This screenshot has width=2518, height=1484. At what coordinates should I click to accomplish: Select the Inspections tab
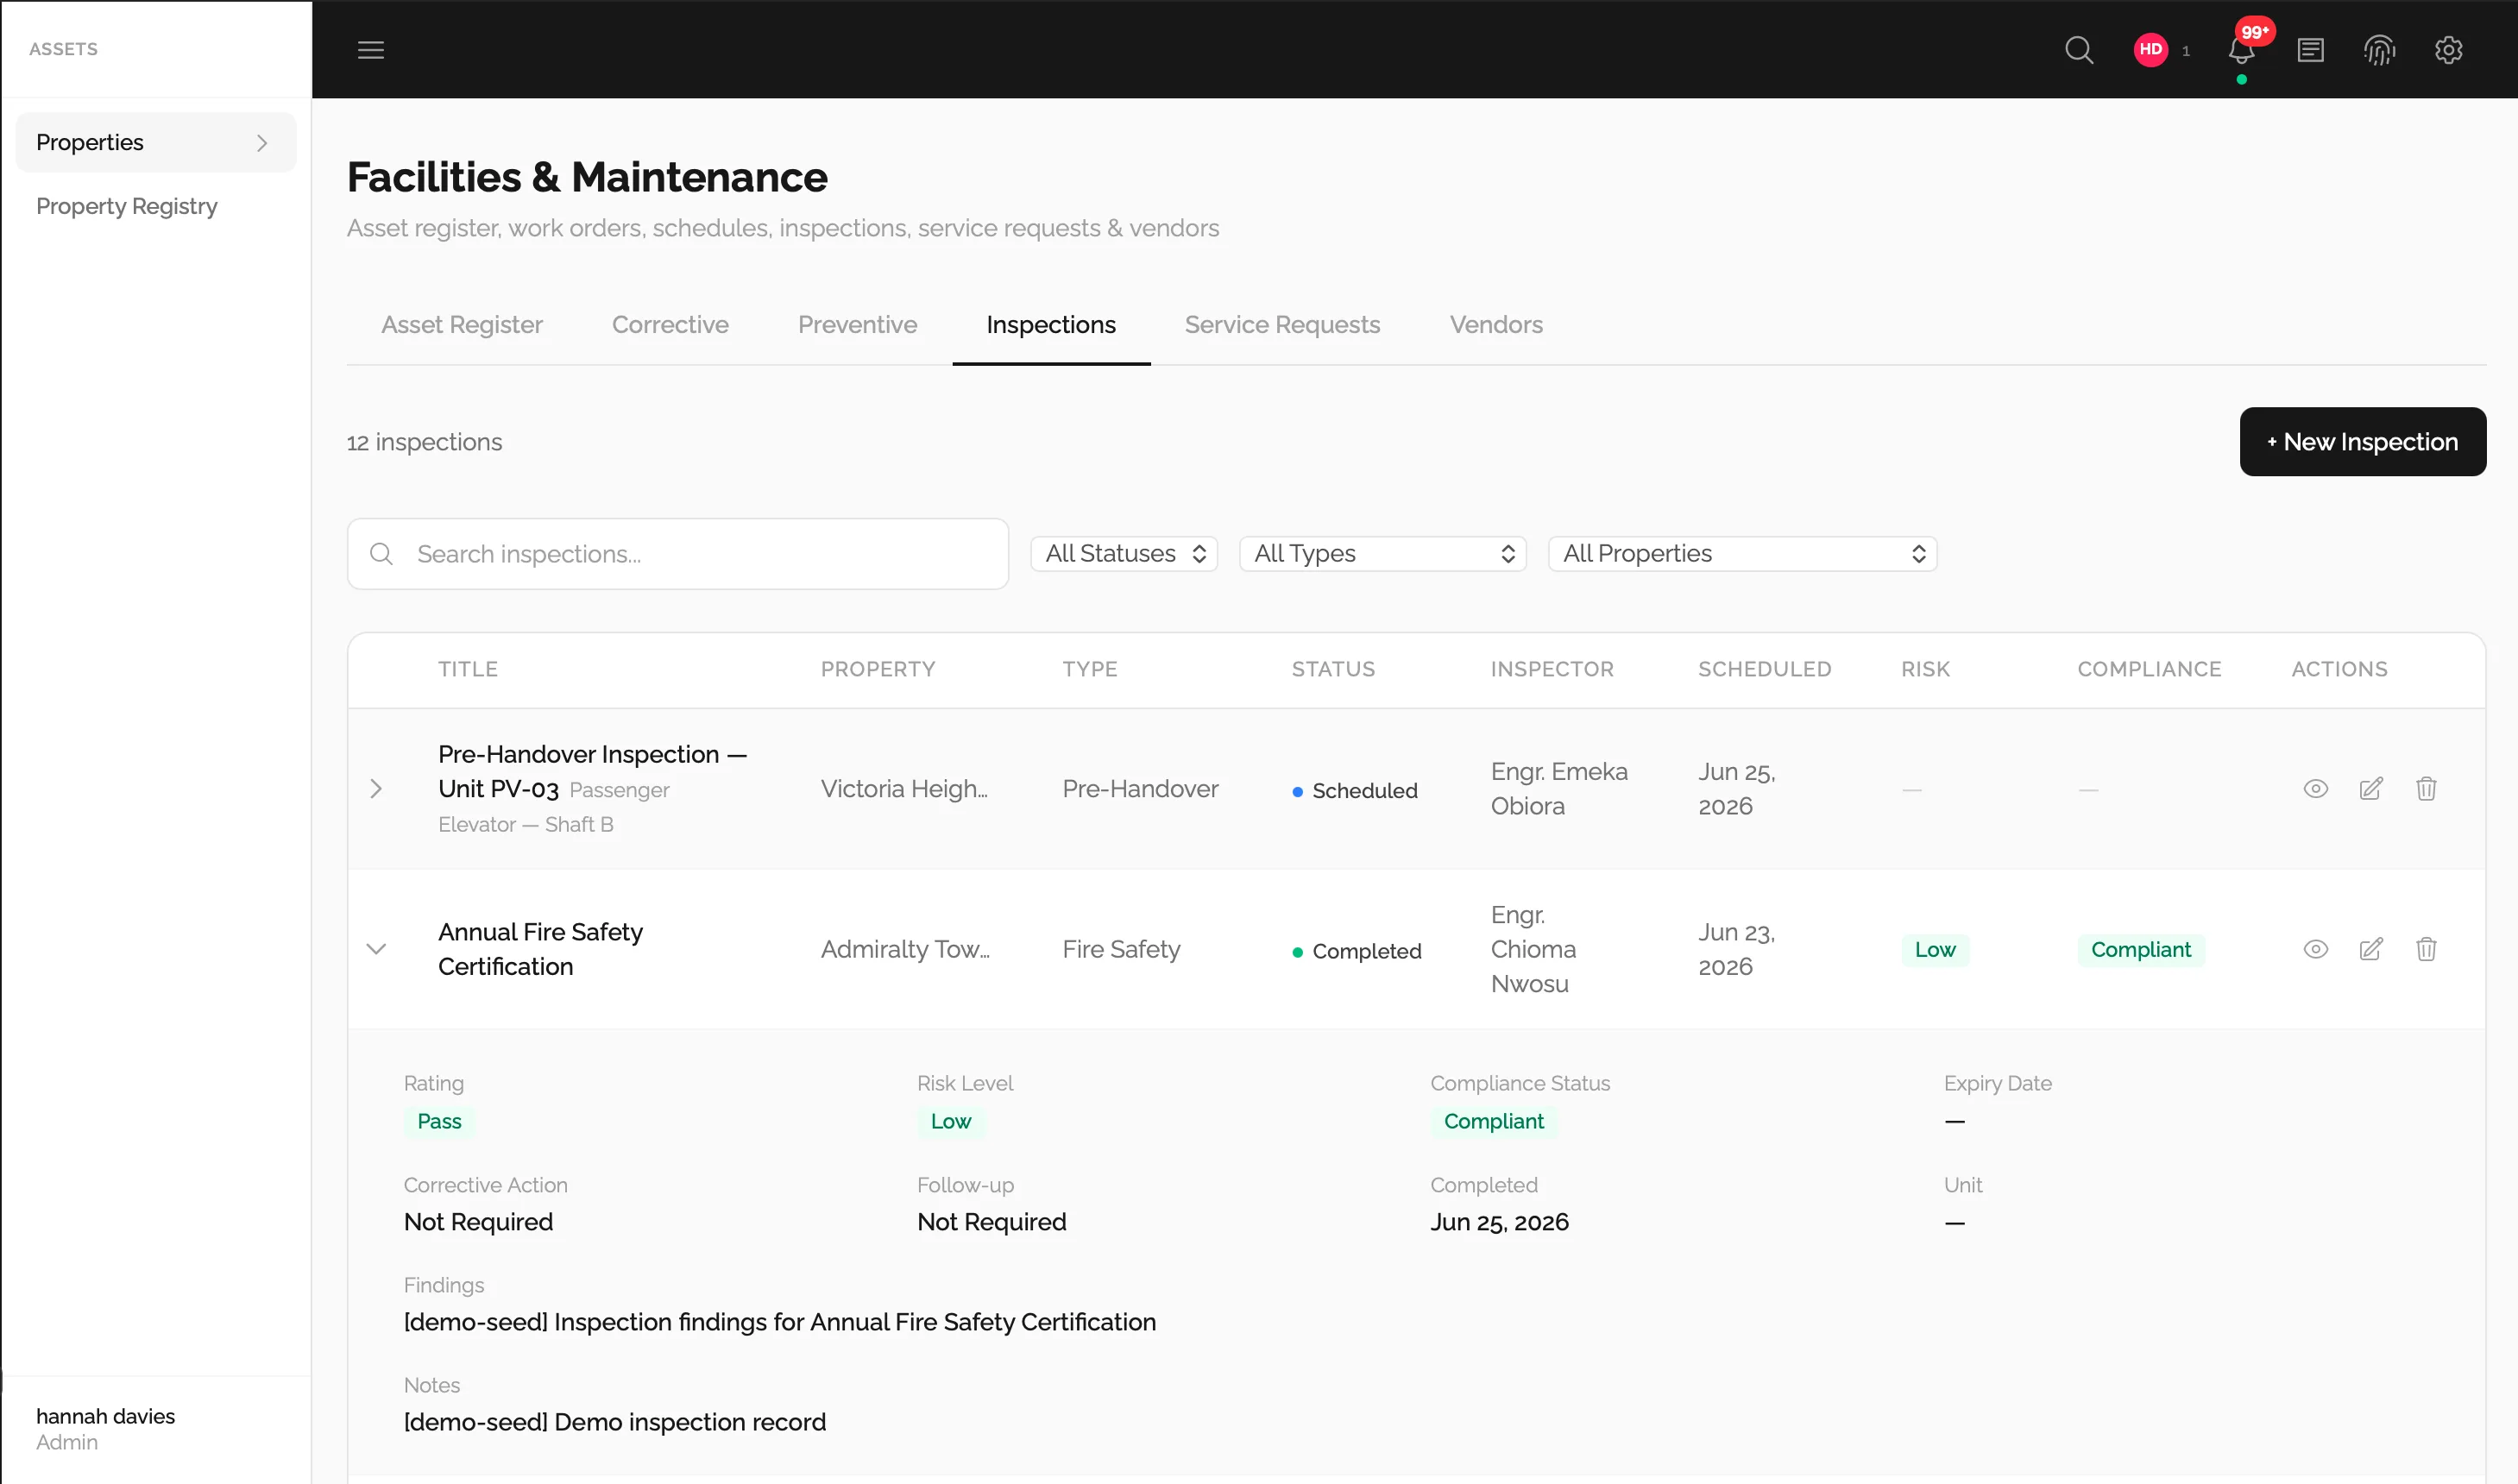[x=1051, y=325]
